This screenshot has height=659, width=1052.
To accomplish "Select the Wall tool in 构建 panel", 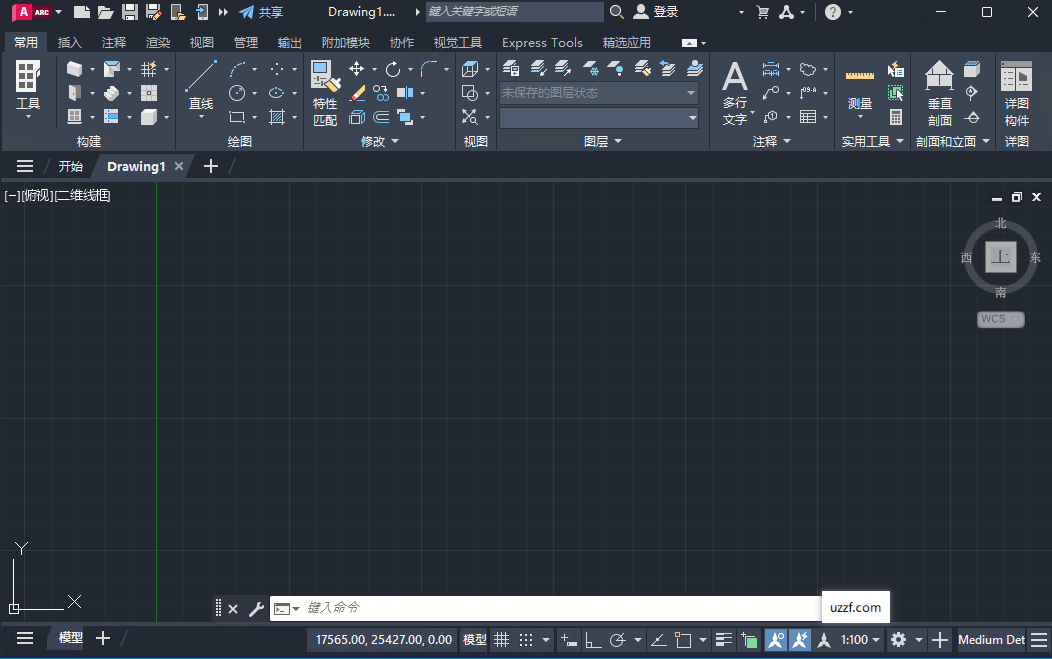I will click(74, 69).
